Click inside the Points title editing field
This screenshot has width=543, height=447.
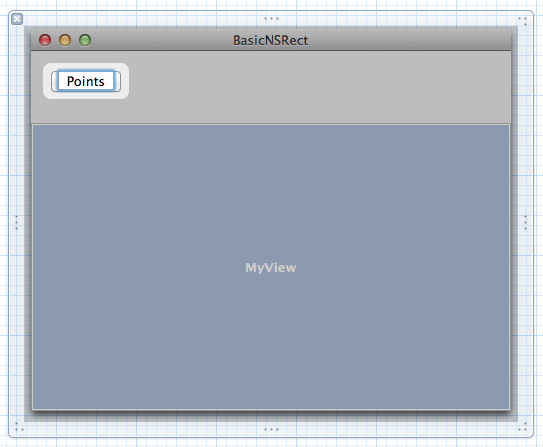tap(86, 81)
